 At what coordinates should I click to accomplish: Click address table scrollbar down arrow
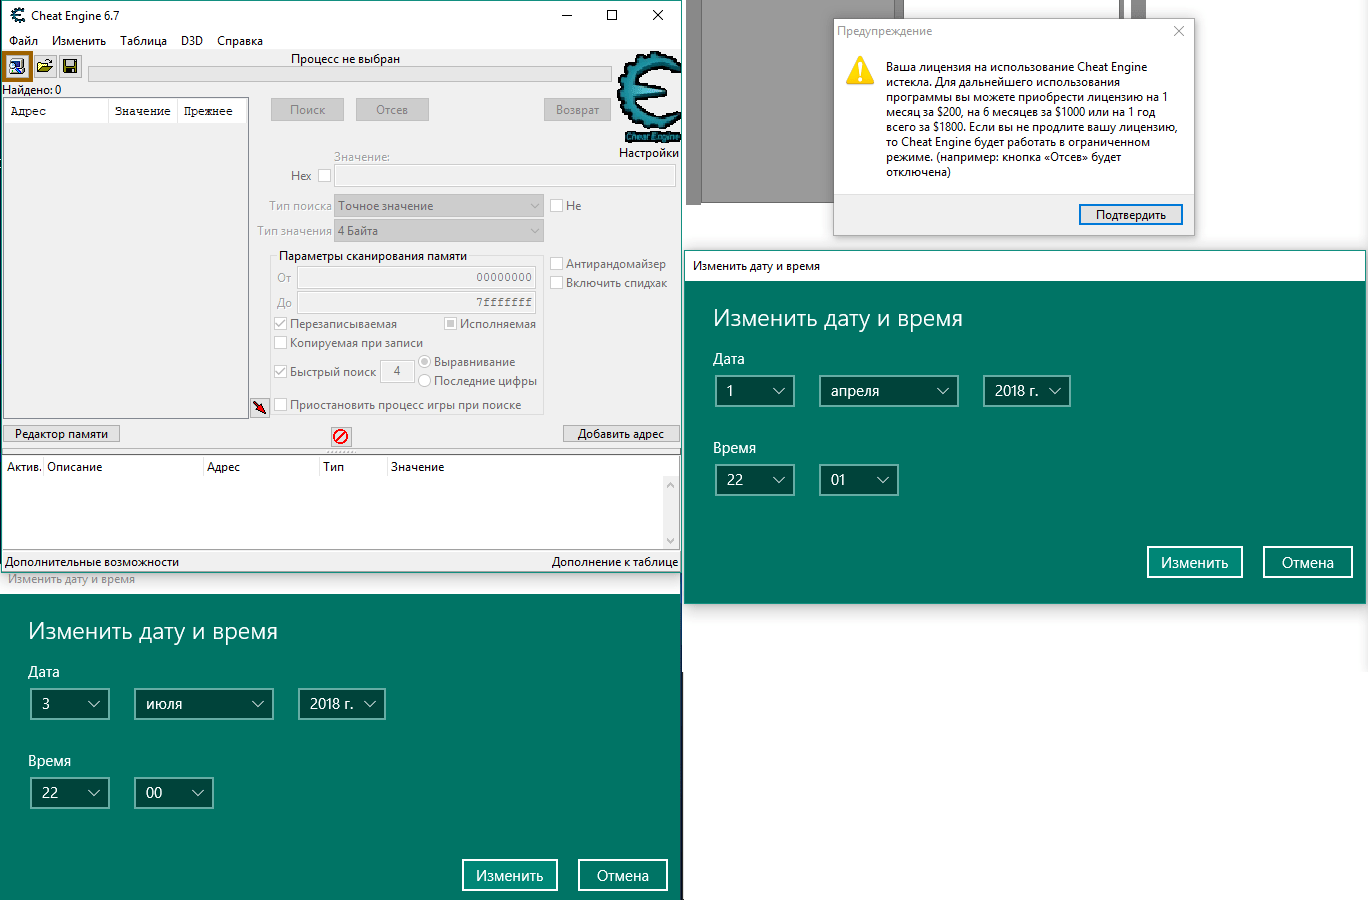pyautogui.click(x=671, y=541)
